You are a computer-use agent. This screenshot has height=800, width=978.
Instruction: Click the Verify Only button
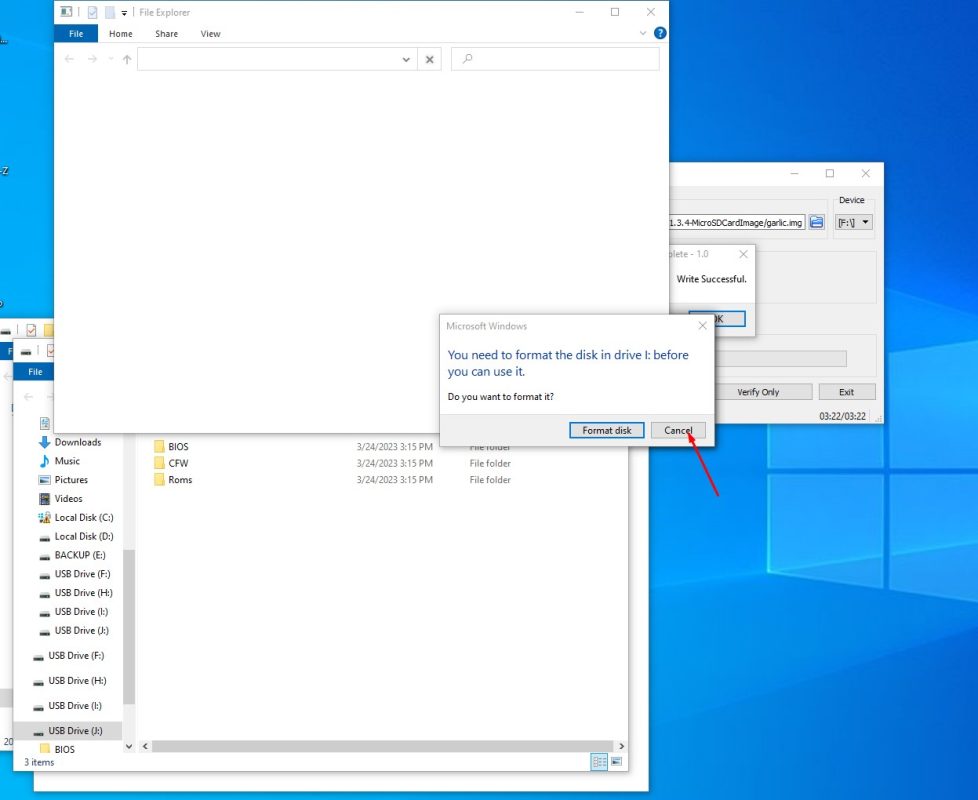757,392
